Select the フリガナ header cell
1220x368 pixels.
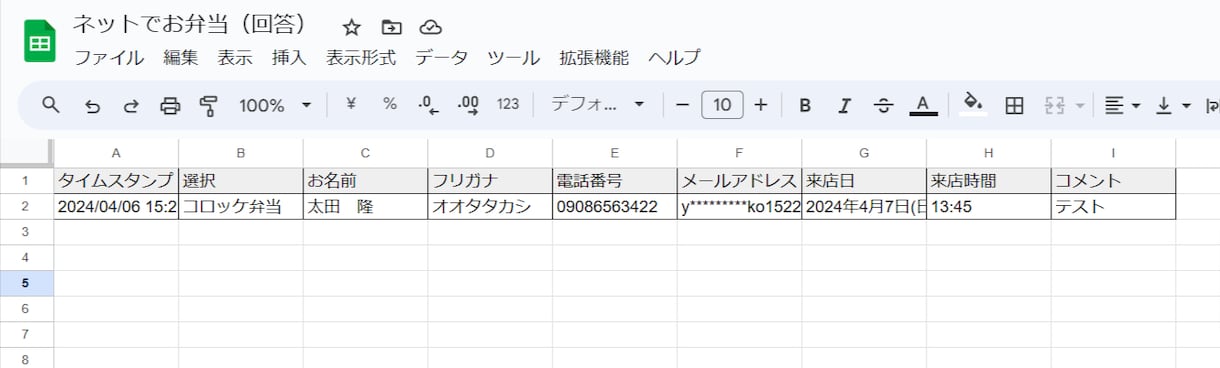coord(490,181)
